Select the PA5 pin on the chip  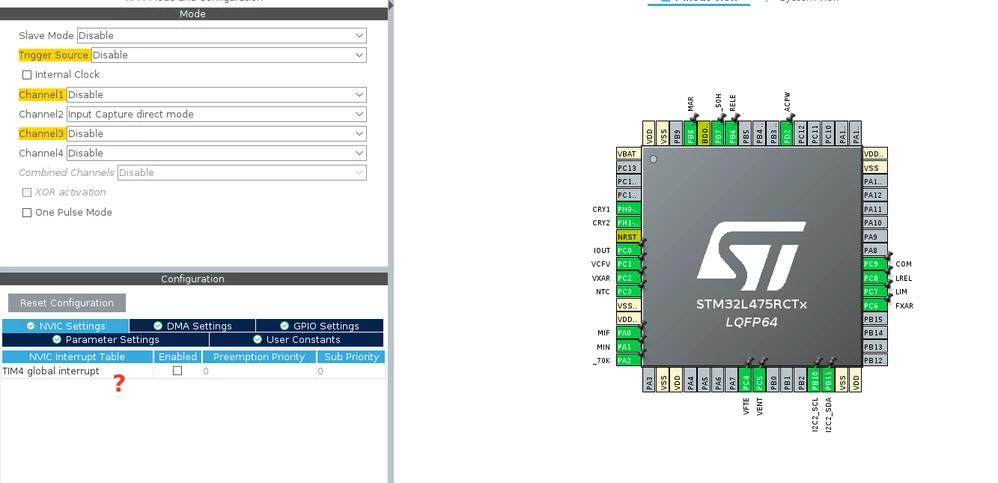pos(704,380)
